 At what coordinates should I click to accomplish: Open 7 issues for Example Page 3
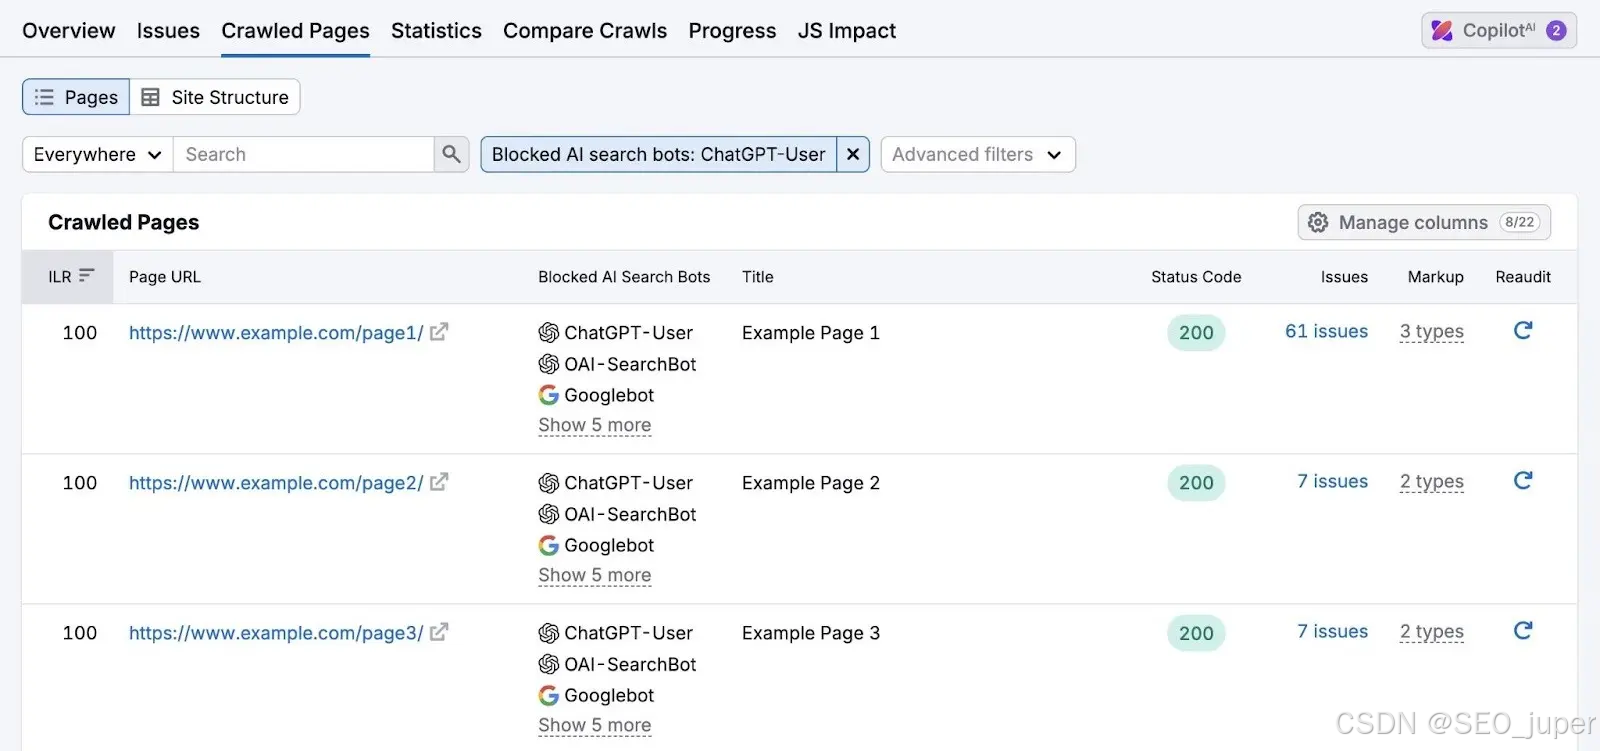coord(1332,631)
